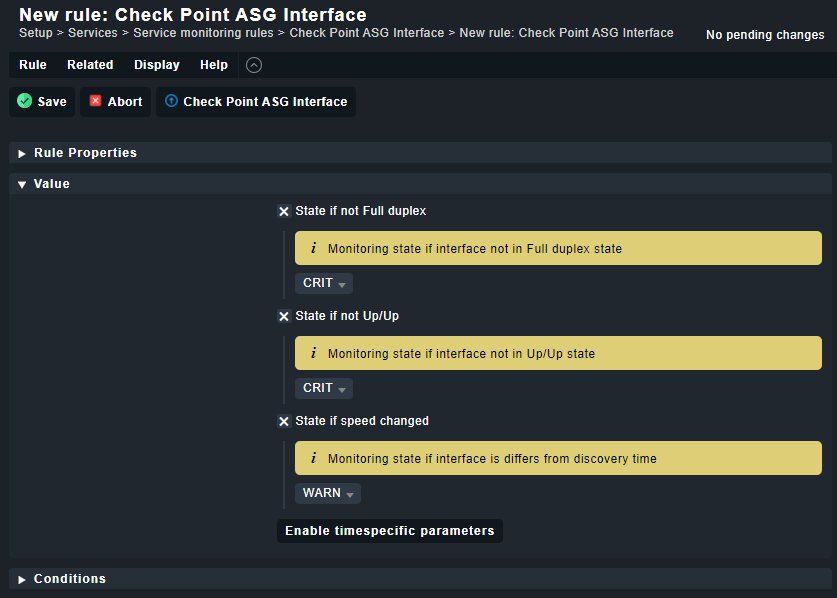The image size is (837, 598).
Task: Open the Service monitoring rules breadcrumb
Action: coord(203,33)
